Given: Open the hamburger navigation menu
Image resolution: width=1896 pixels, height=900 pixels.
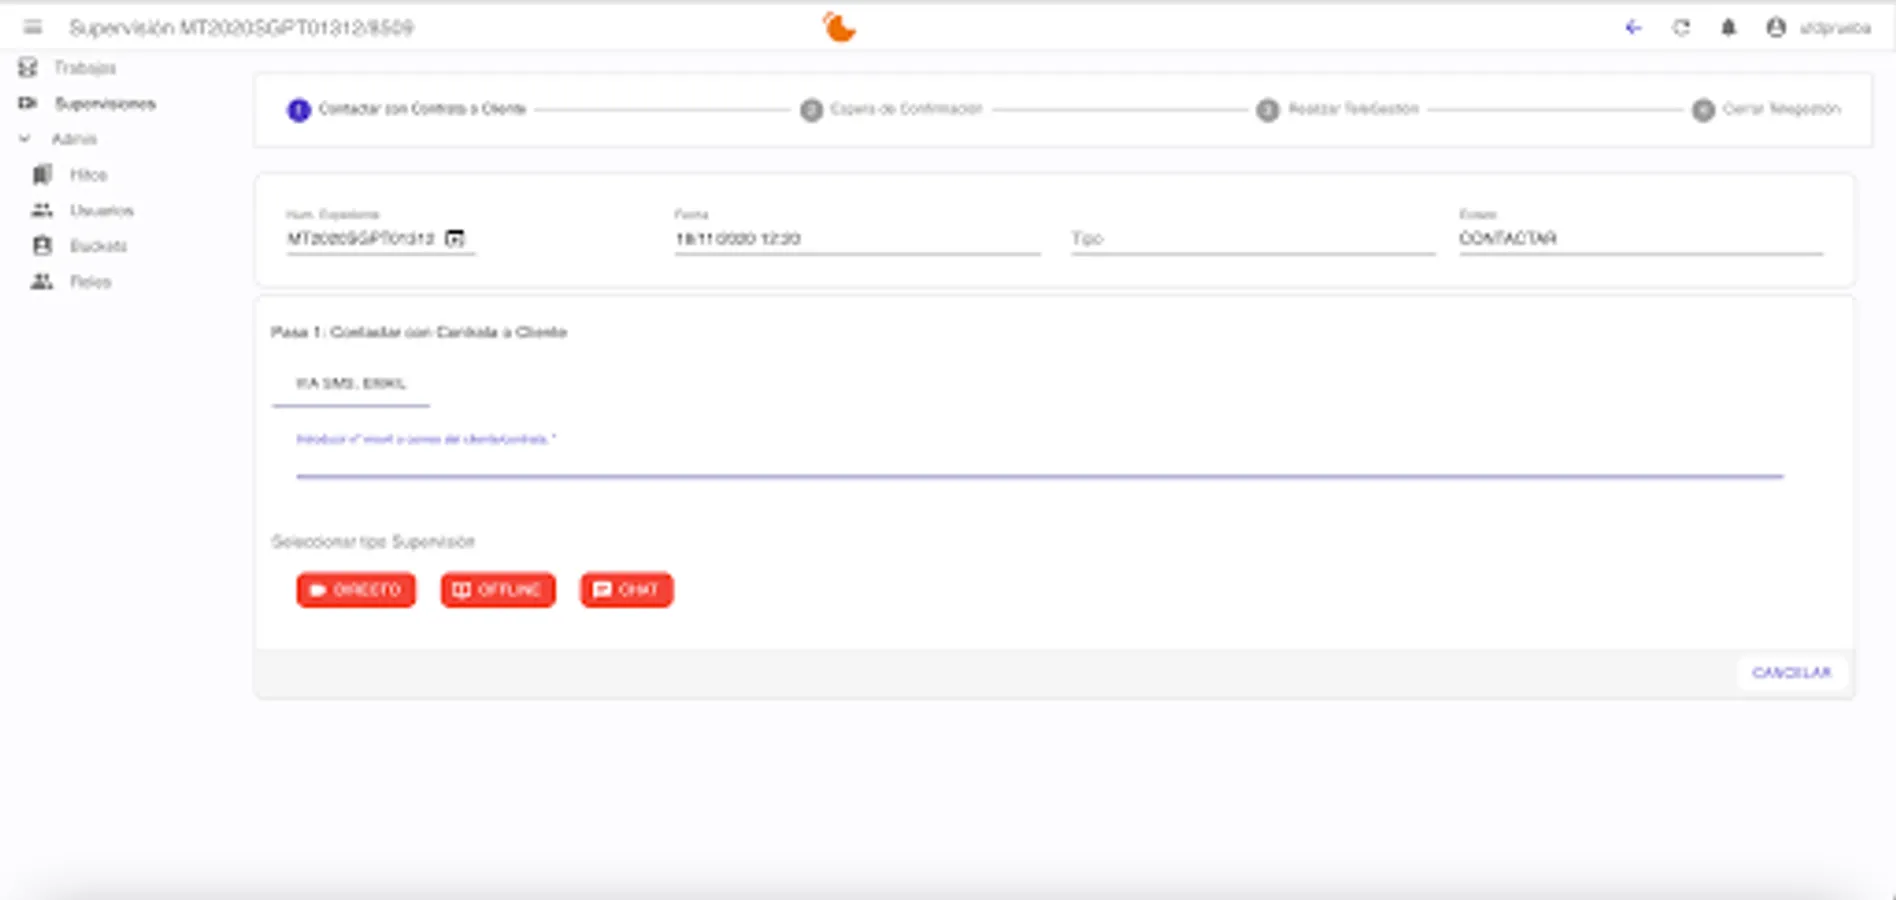Looking at the screenshot, I should click(34, 27).
